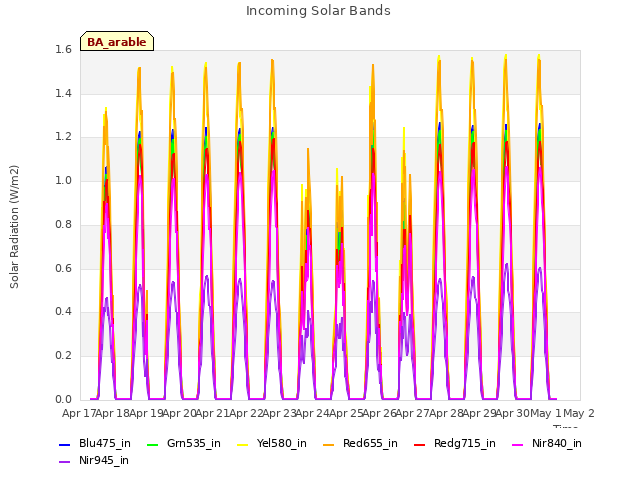The image size is (640, 480).
Task: Select the Nir840_in legend label
Action: point(557,444)
